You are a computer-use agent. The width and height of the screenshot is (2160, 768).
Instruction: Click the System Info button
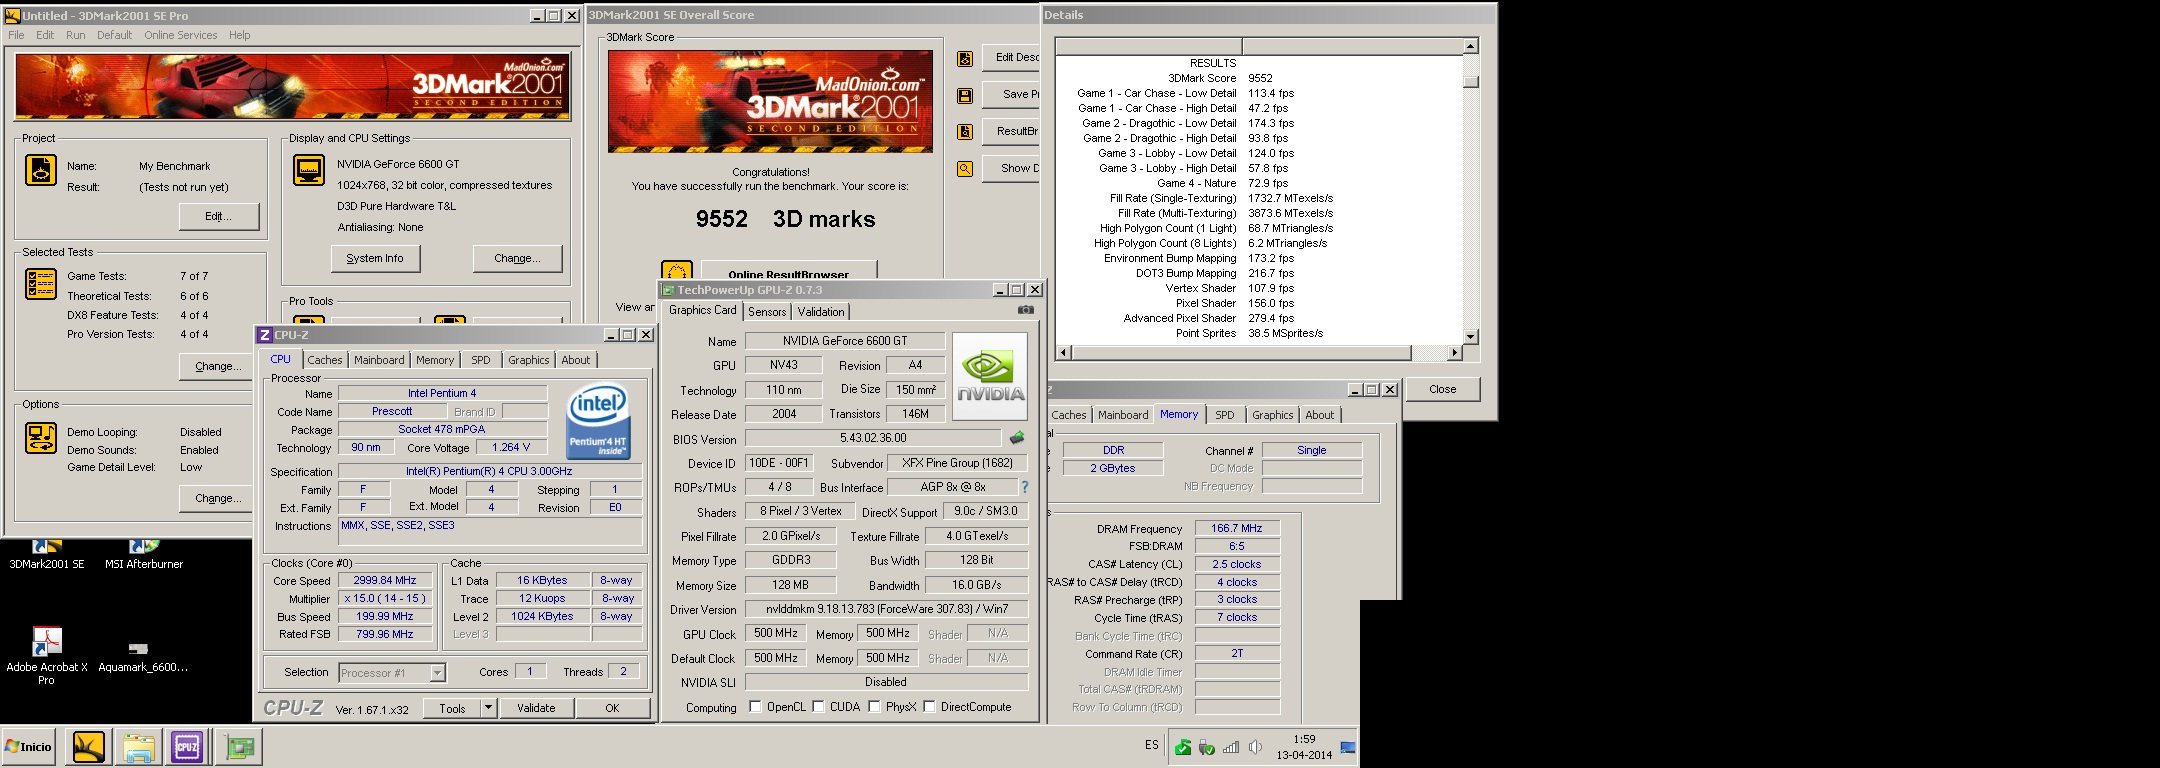[375, 258]
